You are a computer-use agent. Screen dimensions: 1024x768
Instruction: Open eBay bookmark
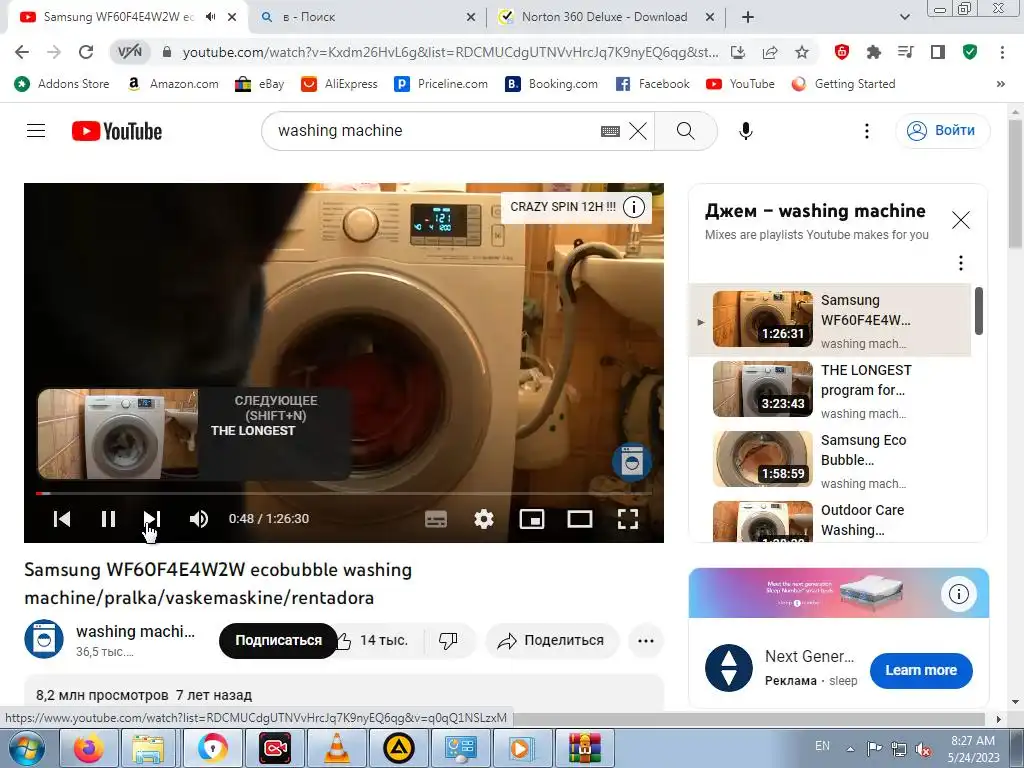tap(259, 84)
